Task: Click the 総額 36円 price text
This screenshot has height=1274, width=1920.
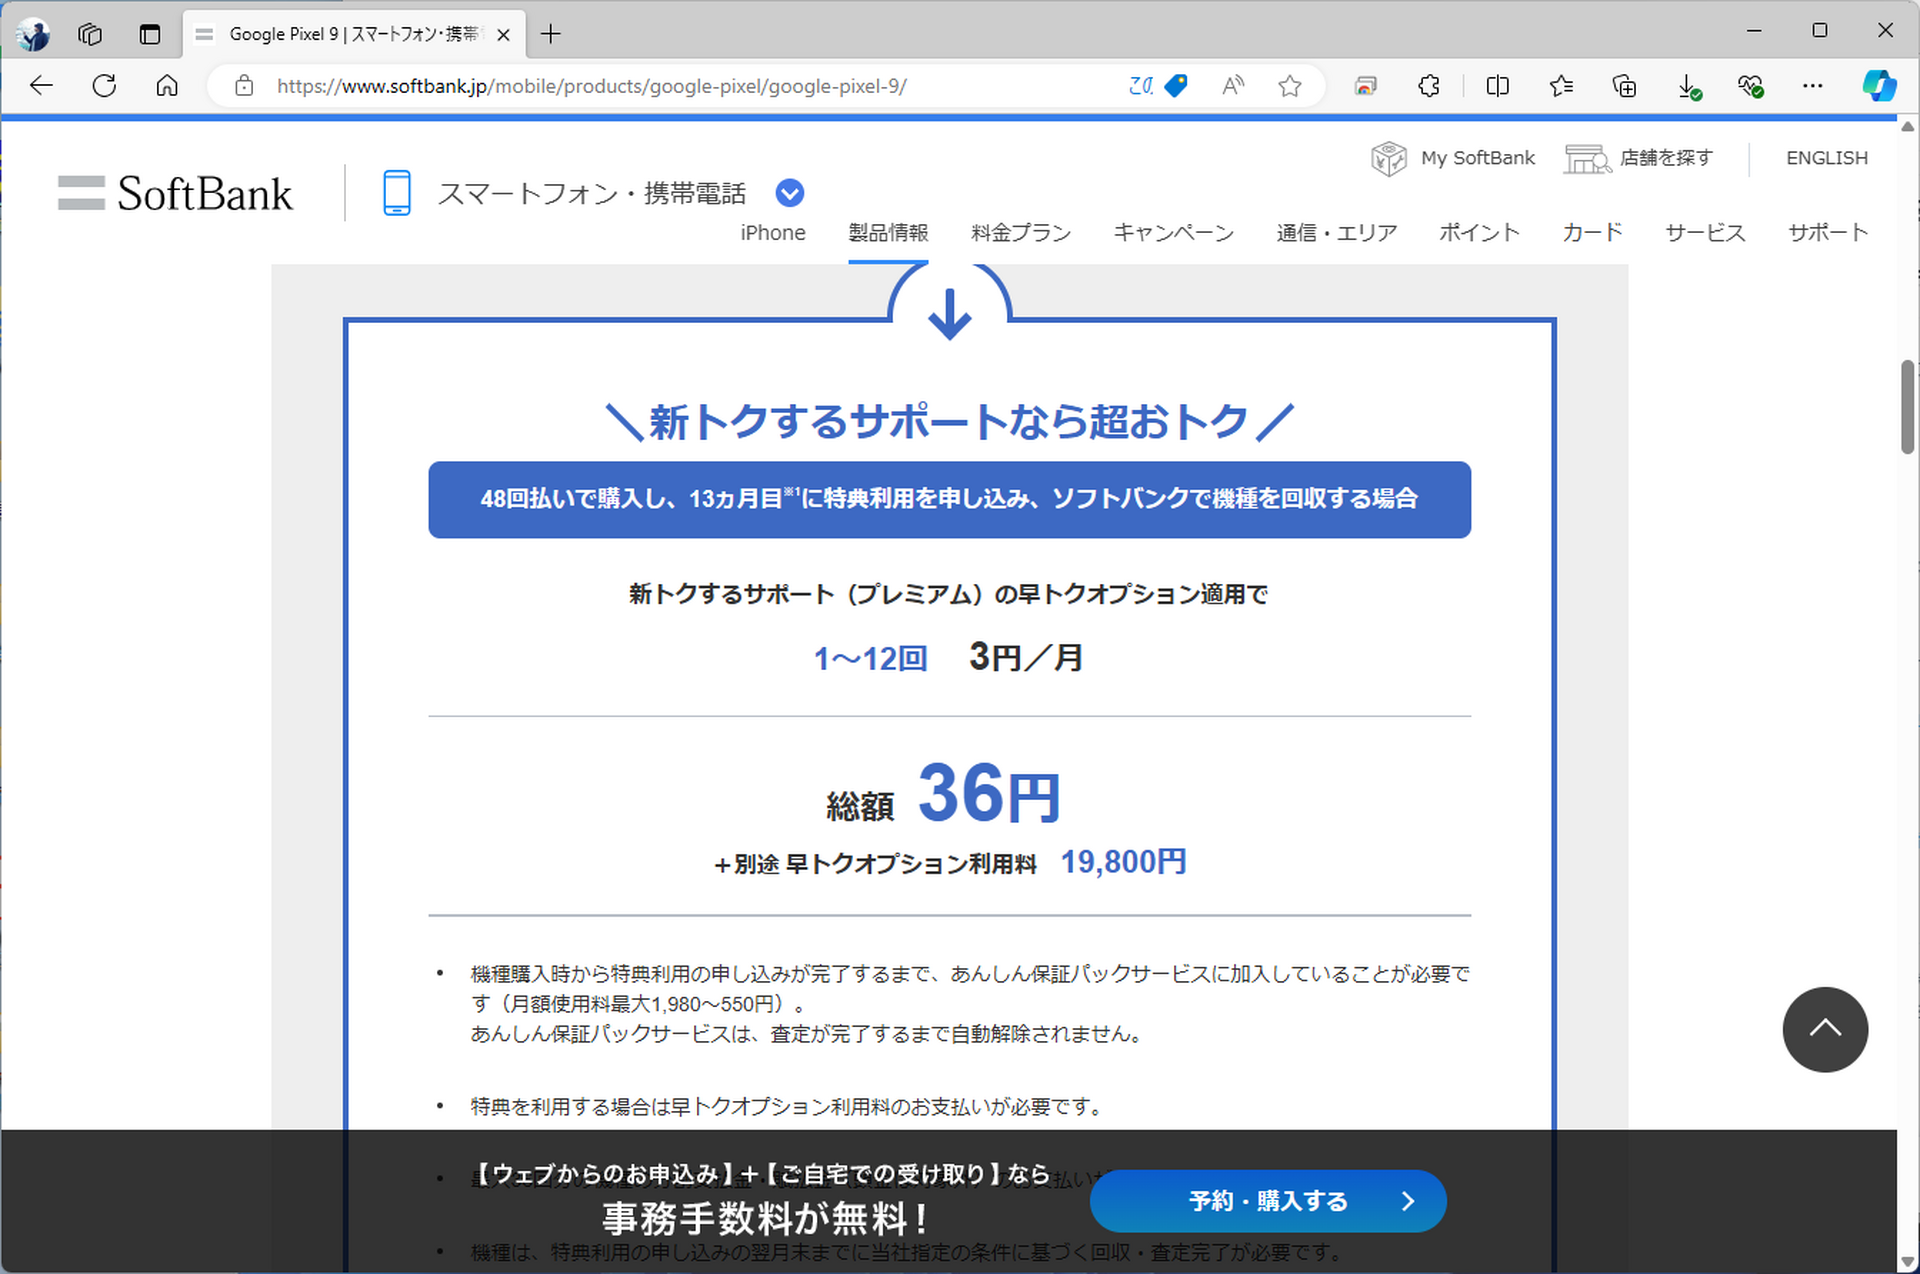Action: coord(943,794)
